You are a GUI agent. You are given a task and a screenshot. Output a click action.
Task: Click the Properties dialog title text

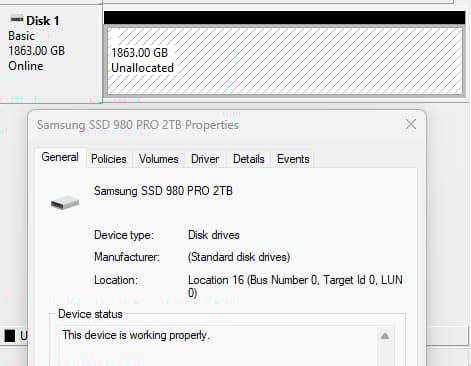point(138,125)
